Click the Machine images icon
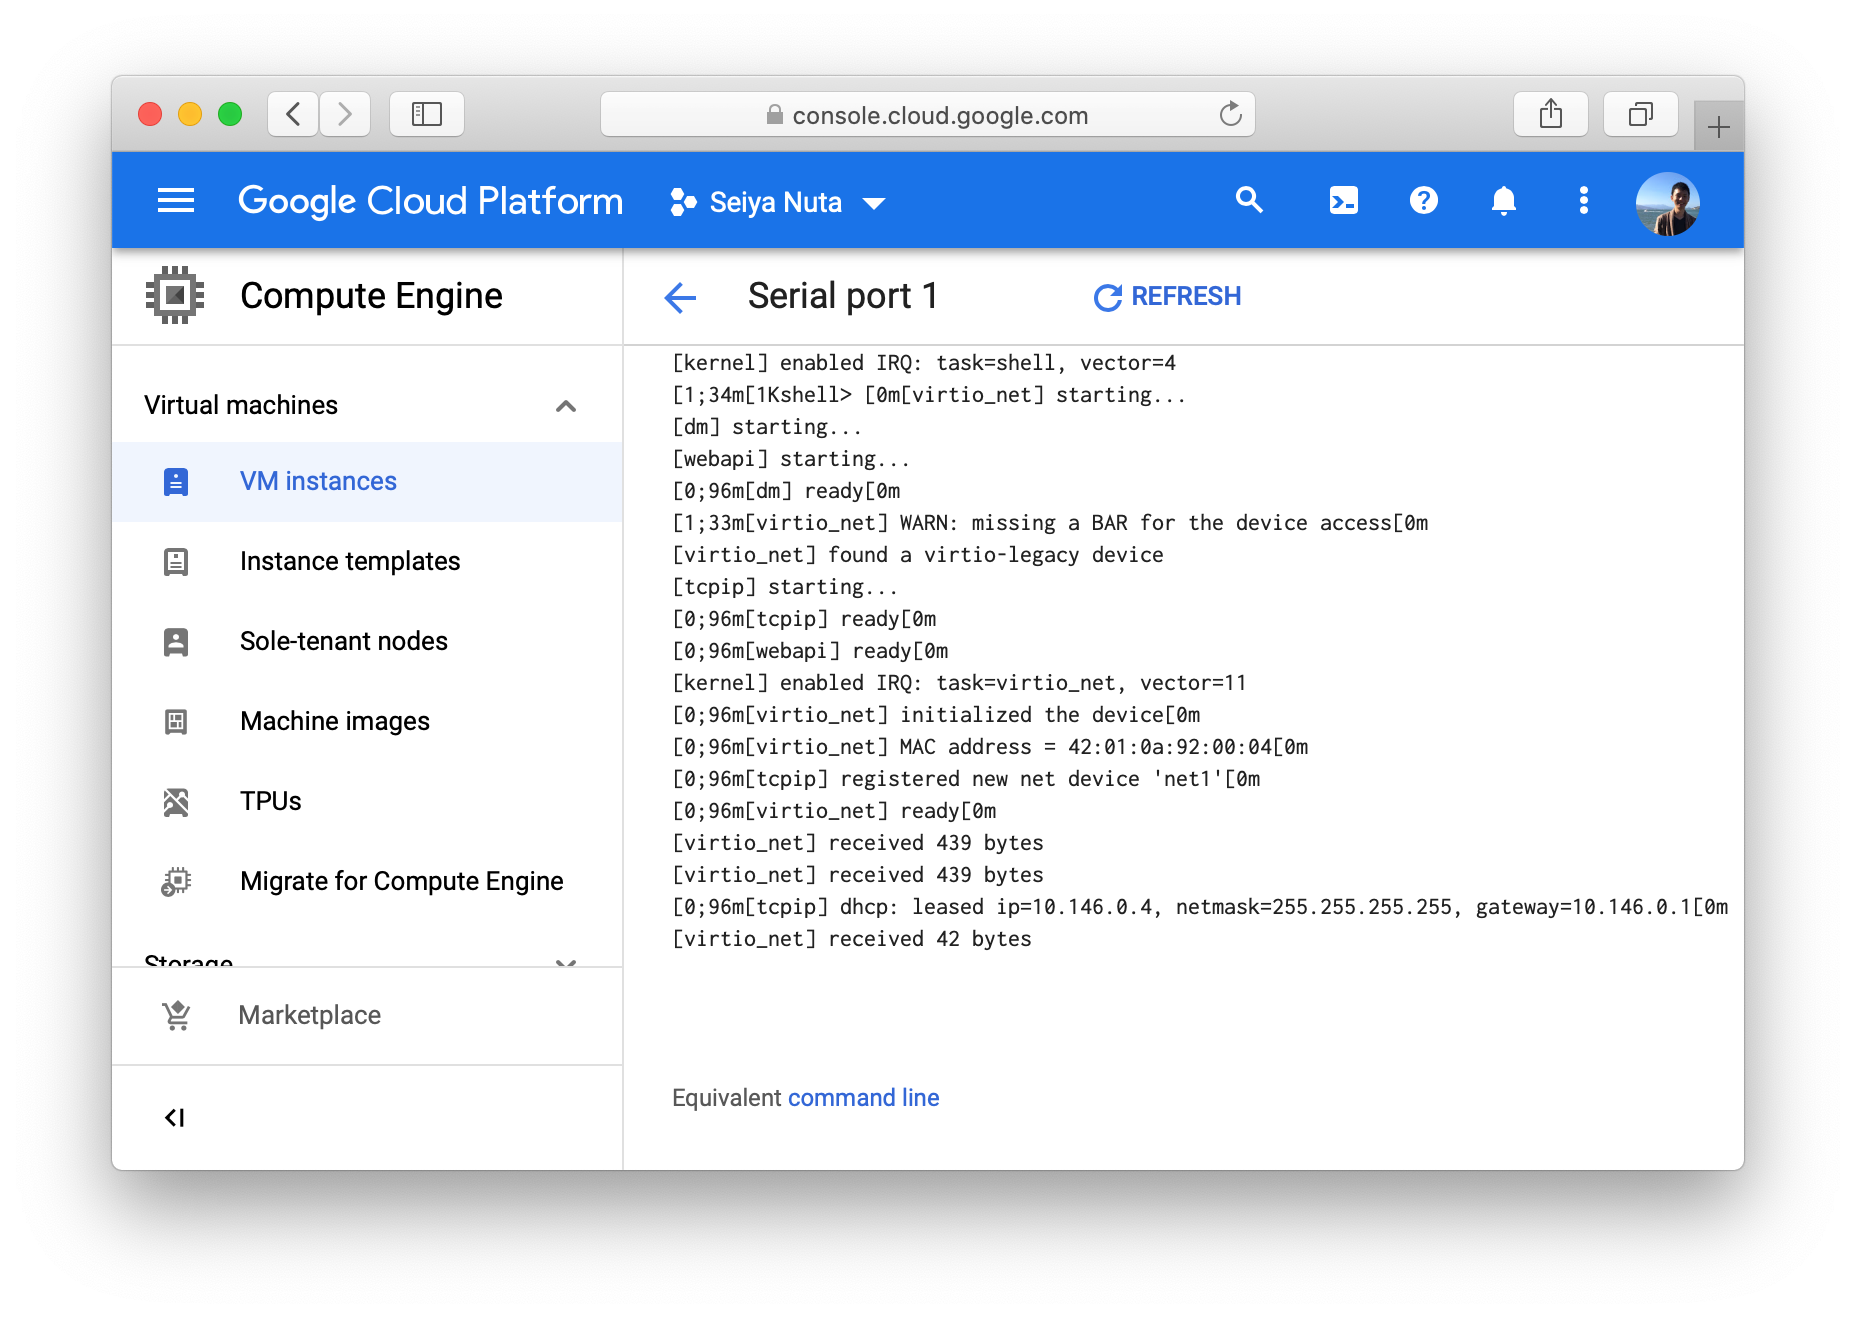1856x1318 pixels. pyautogui.click(x=176, y=721)
